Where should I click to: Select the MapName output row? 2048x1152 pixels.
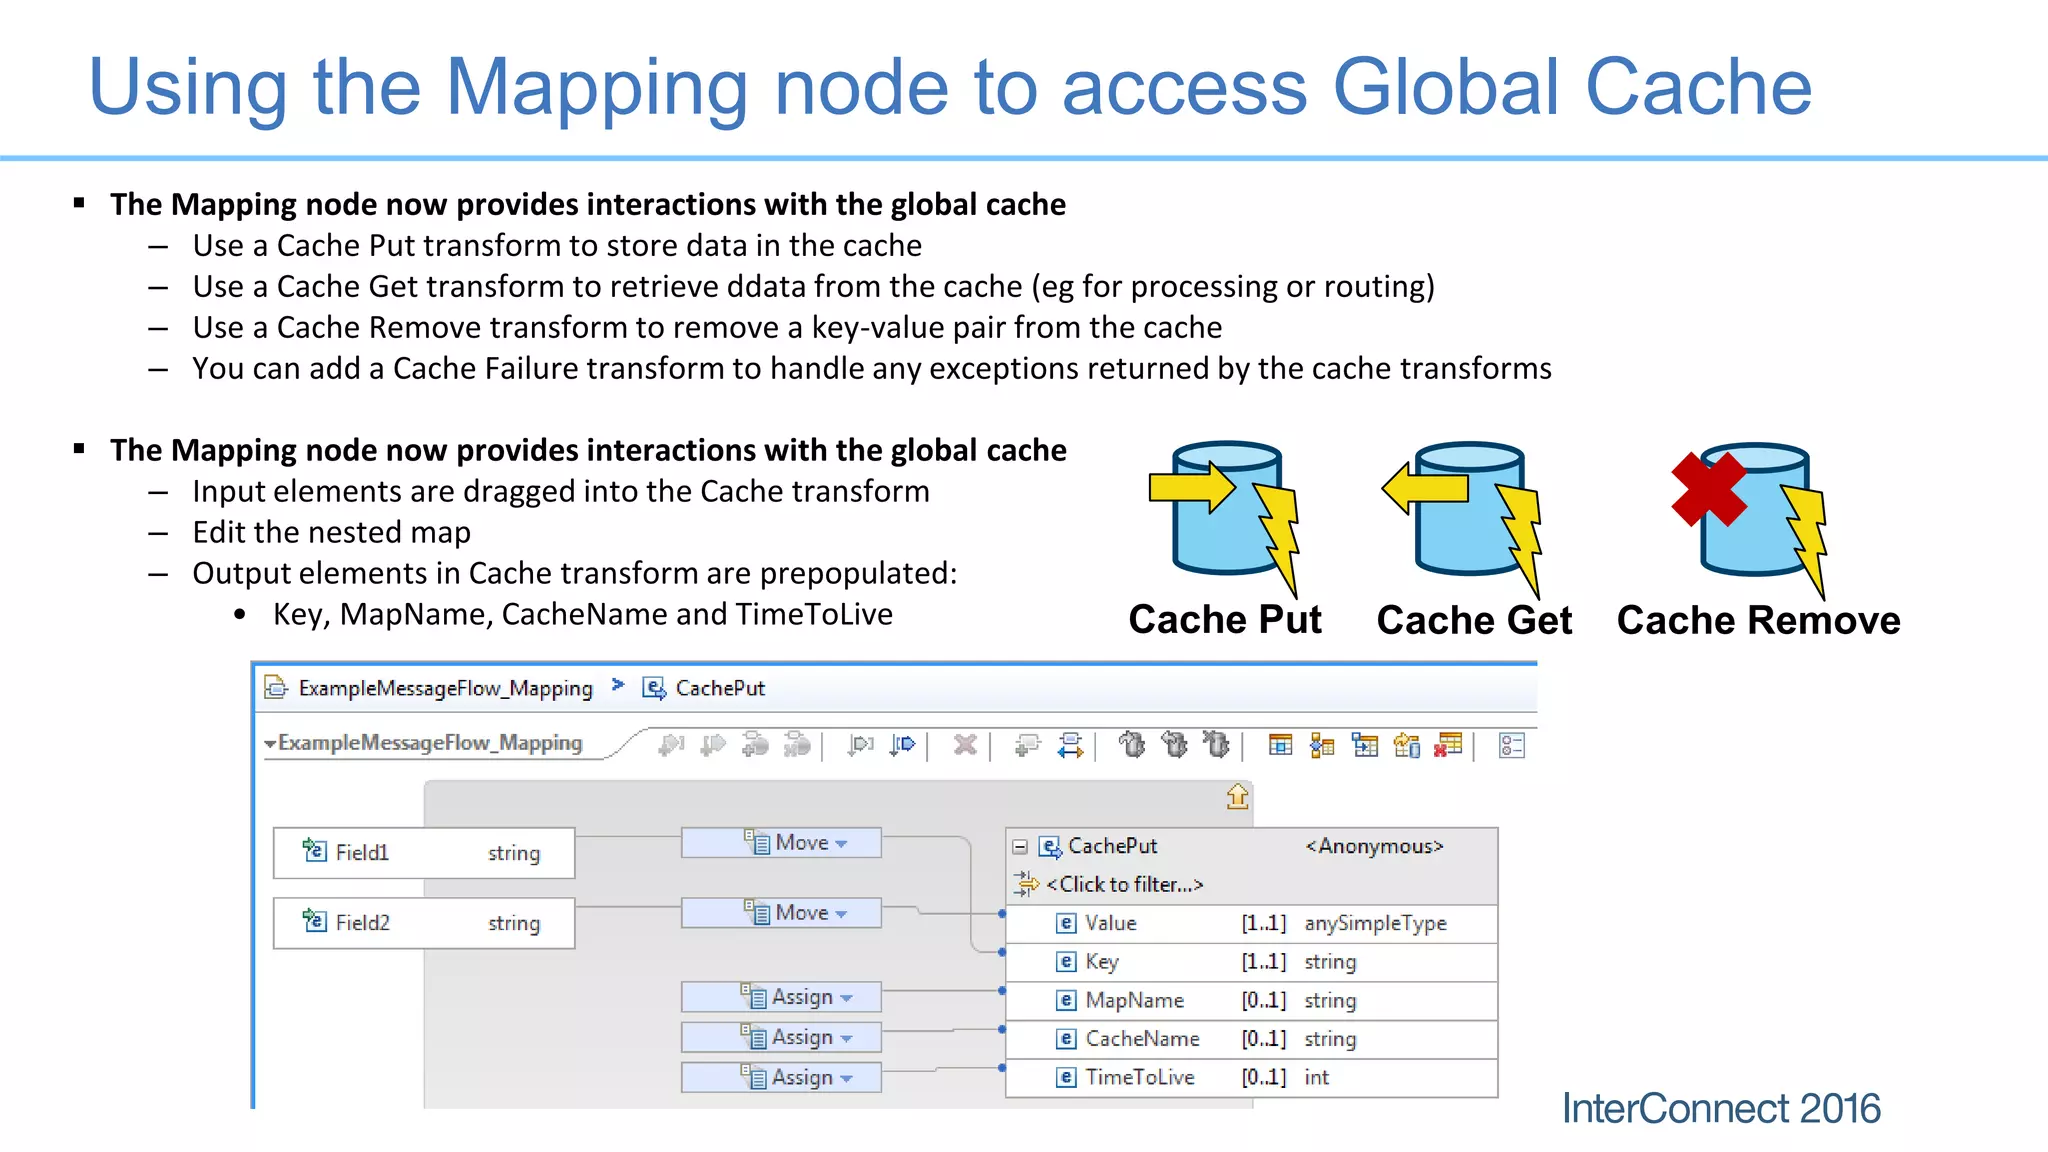1252,1000
